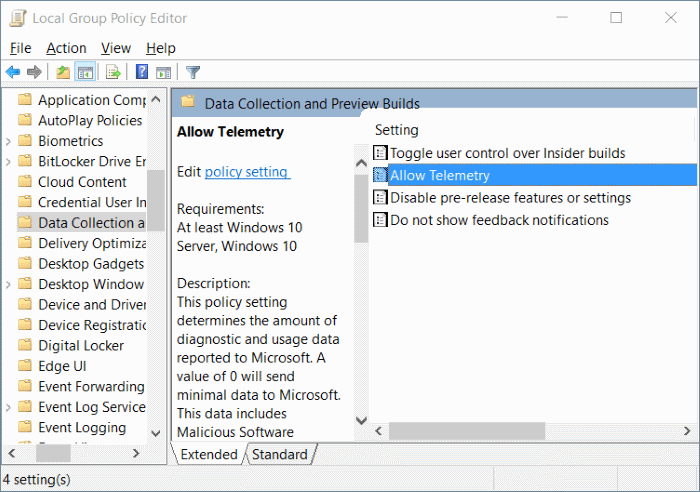Select Application Compatibility folder in tree
Image resolution: width=700 pixels, height=492 pixels.
point(92,100)
